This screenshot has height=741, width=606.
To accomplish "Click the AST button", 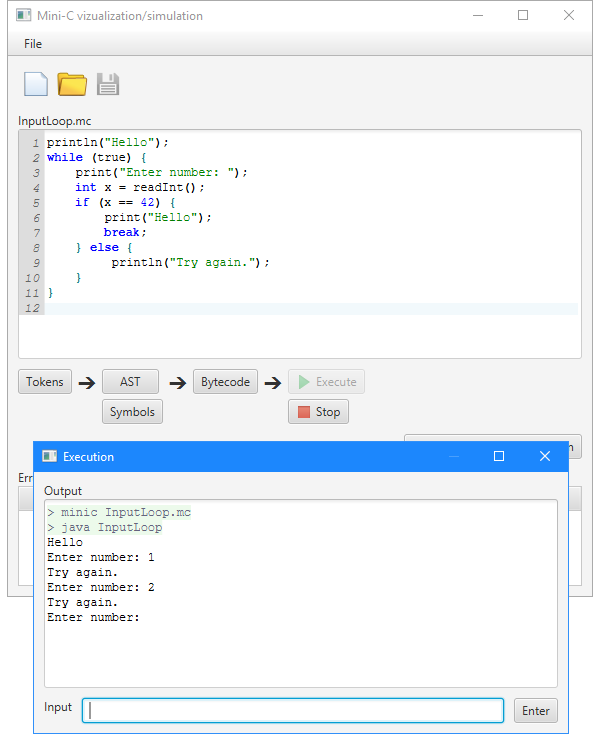I will point(130,382).
